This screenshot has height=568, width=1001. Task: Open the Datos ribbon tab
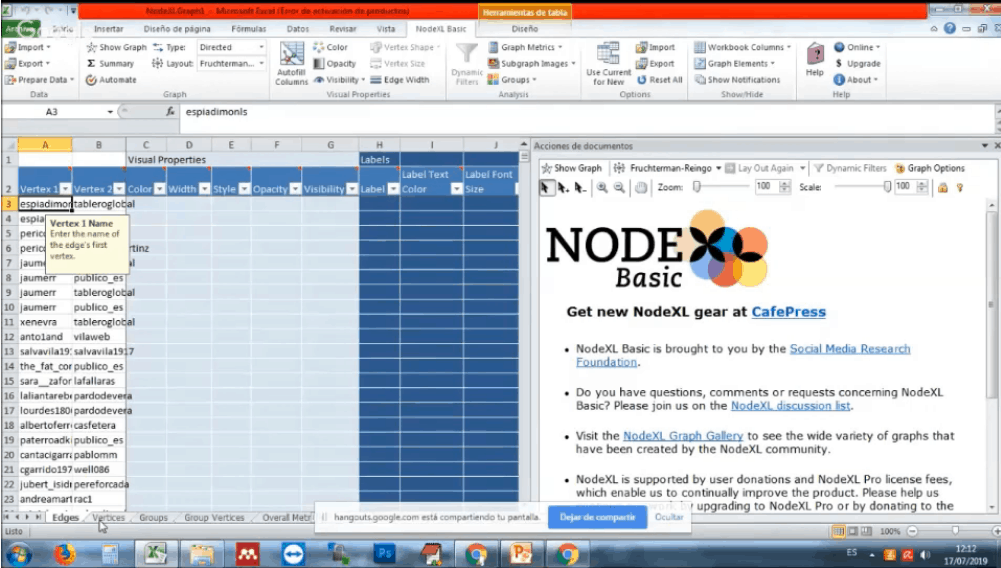point(297,29)
